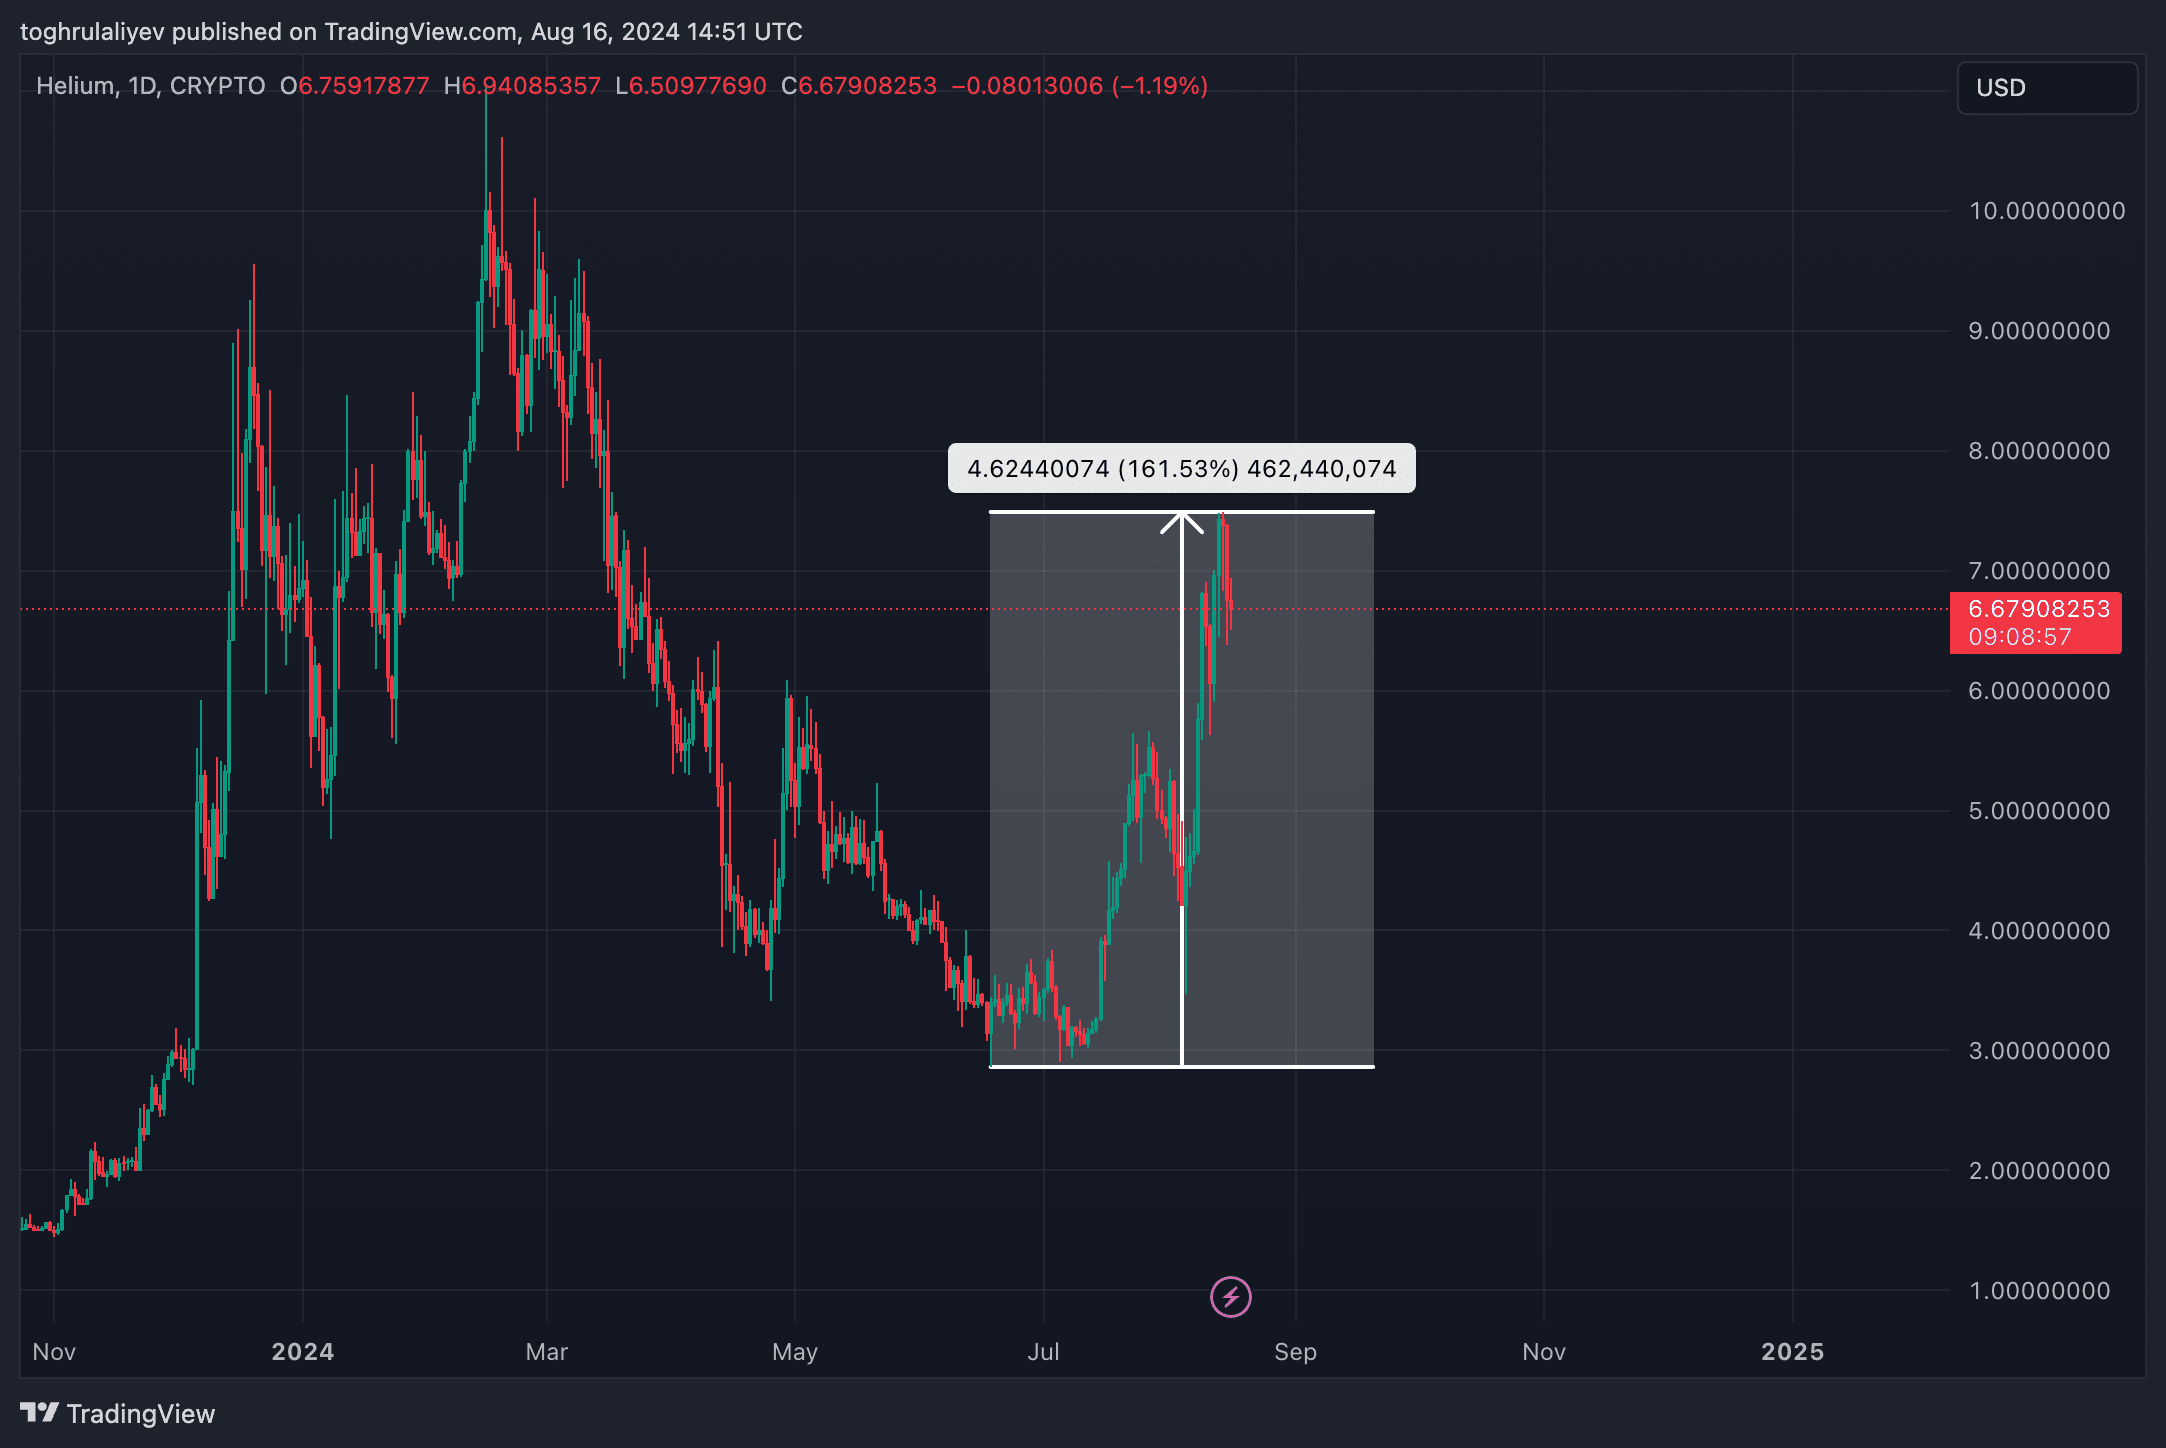Click the TradingView wordmark text
The image size is (2166, 1448).
point(141,1413)
